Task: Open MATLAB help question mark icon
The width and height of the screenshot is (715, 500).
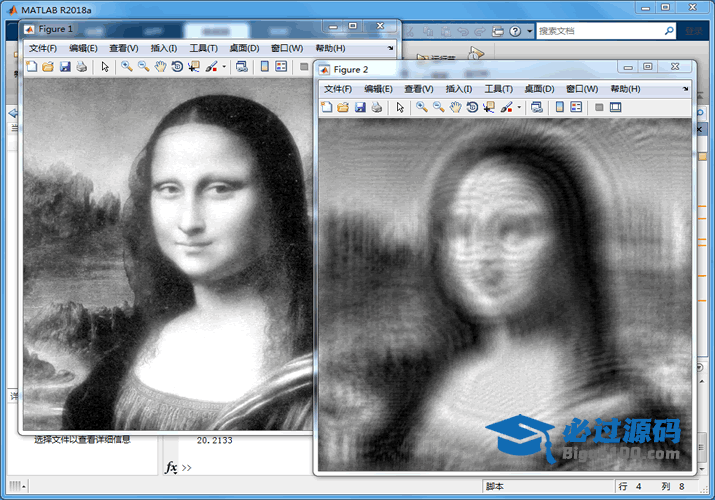Action: click(x=515, y=31)
